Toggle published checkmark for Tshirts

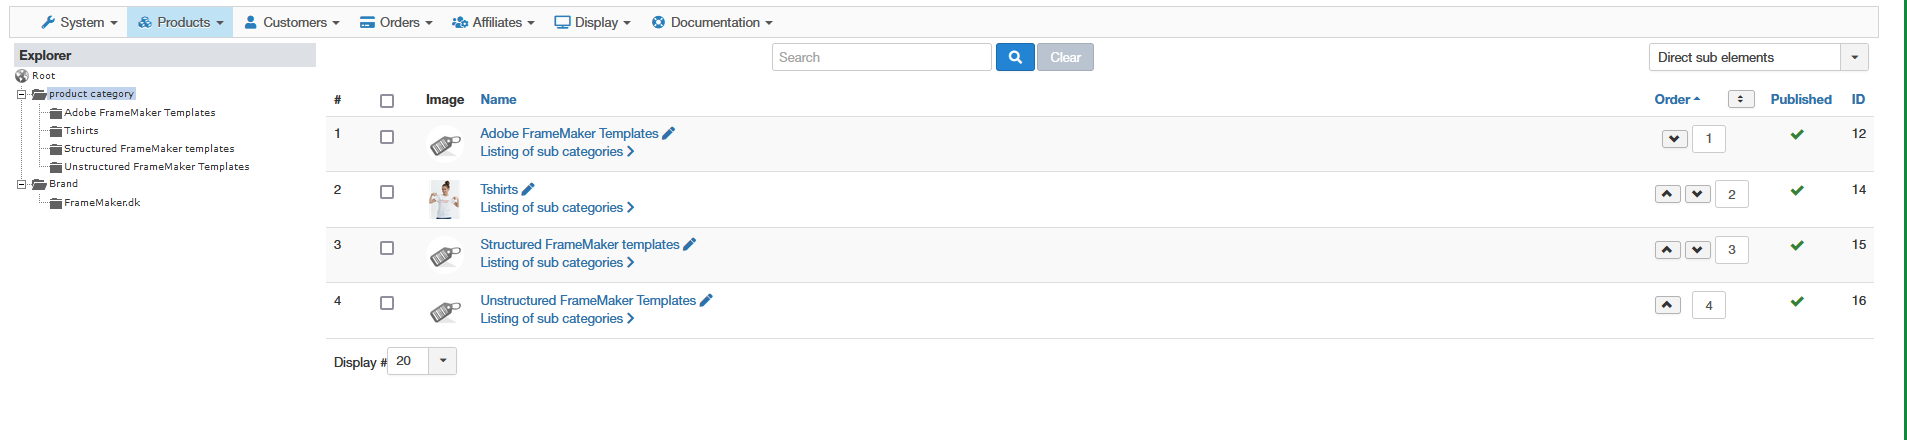1796,190
